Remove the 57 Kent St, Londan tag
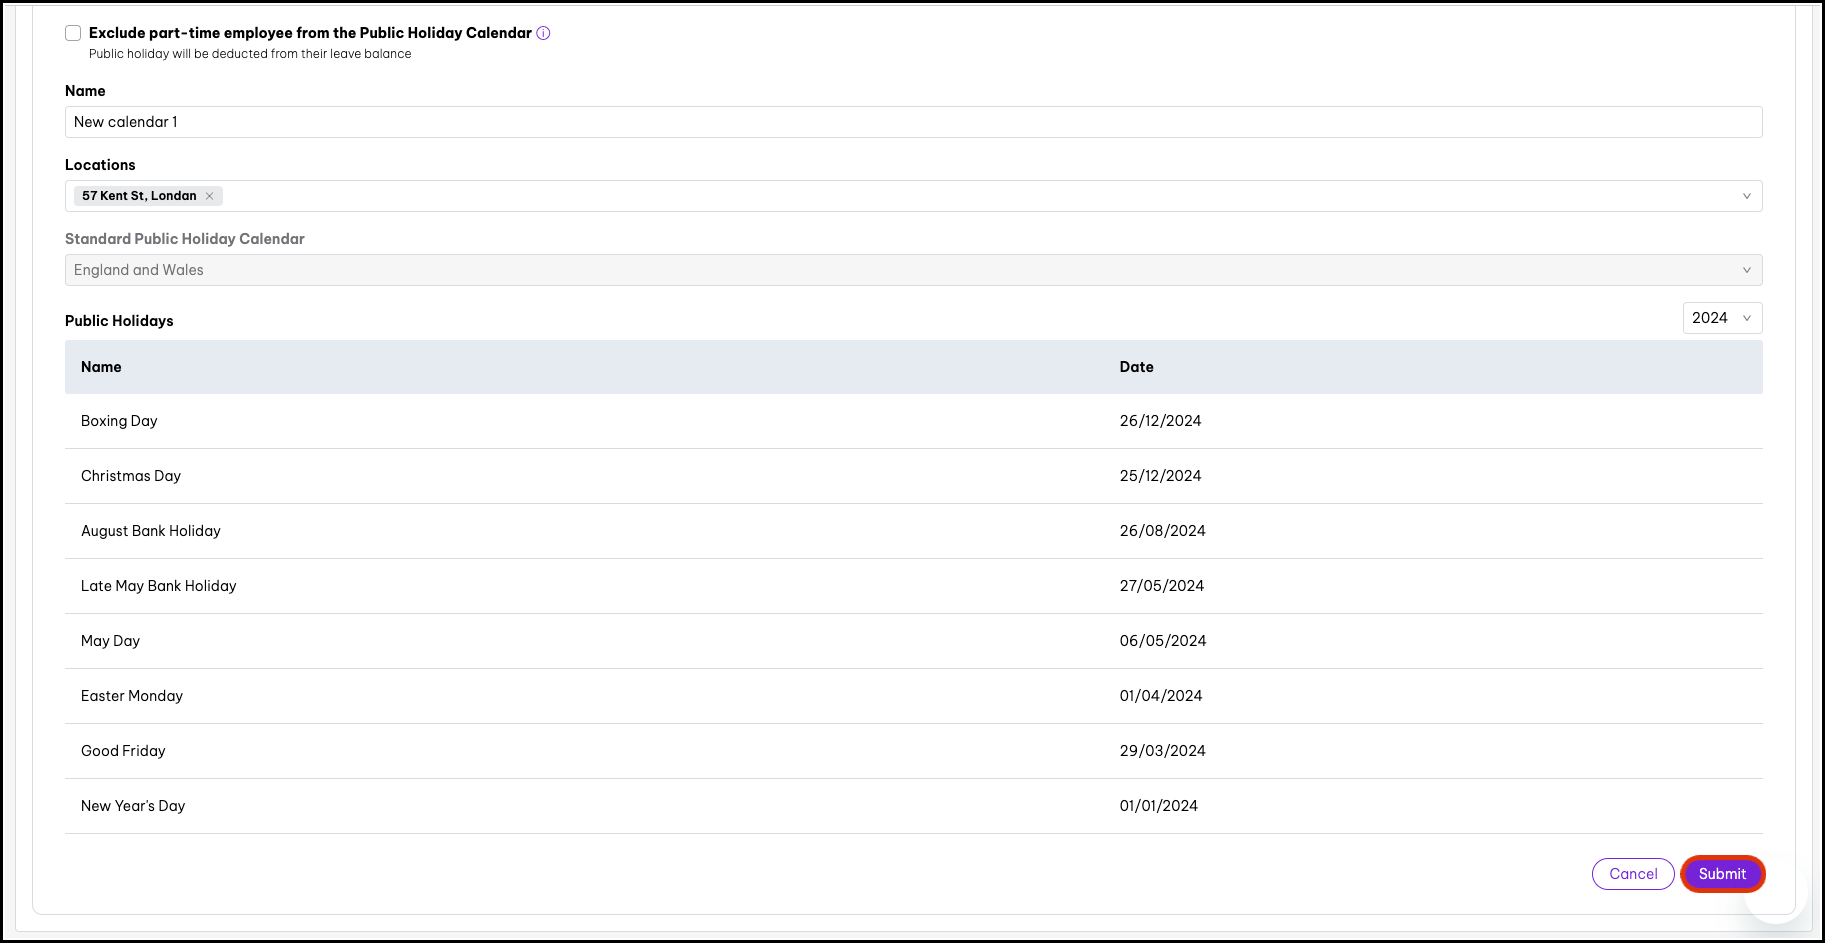The height and width of the screenshot is (943, 1825). pos(210,196)
